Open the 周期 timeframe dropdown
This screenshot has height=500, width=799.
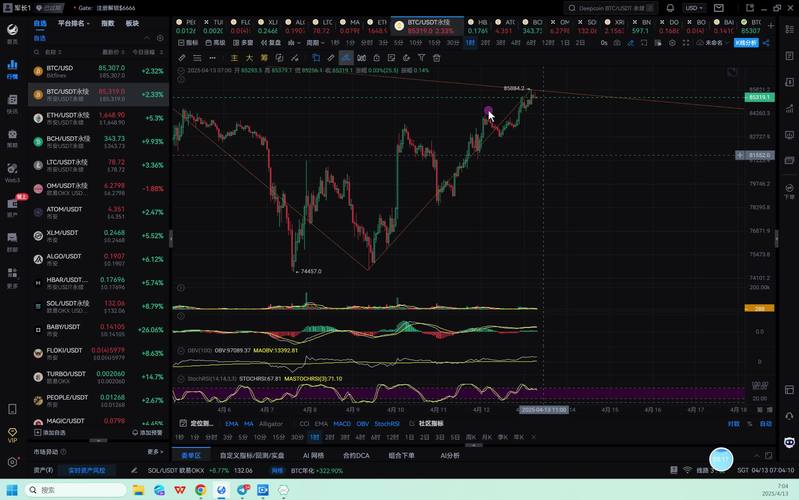click(314, 43)
